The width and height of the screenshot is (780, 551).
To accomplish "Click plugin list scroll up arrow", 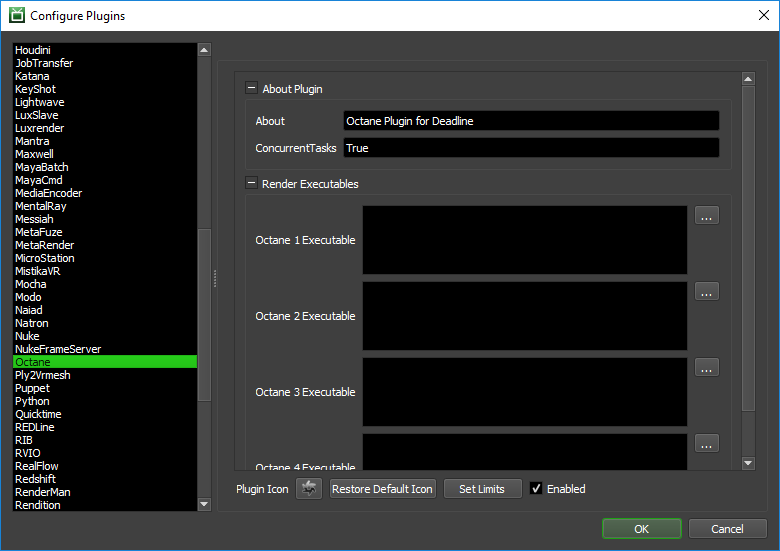I will 204,50.
